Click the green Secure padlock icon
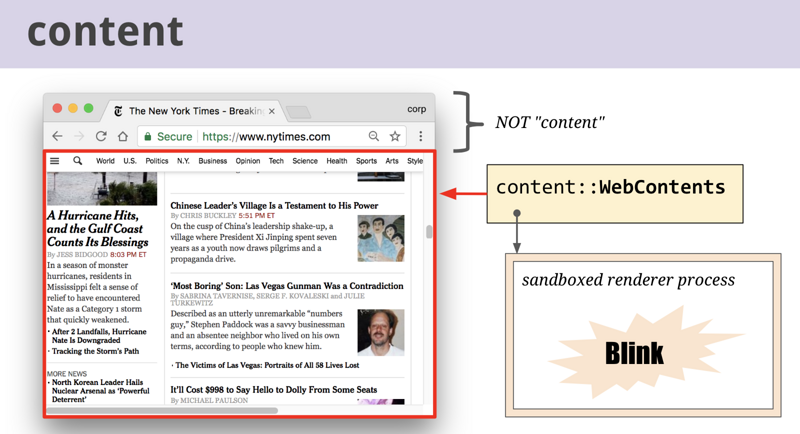Screen dimensions: 800x434 click(x=148, y=137)
